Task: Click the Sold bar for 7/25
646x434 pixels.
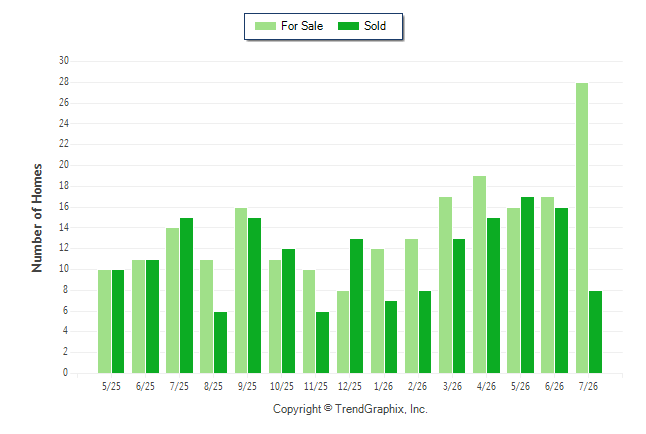Action: pos(186,296)
